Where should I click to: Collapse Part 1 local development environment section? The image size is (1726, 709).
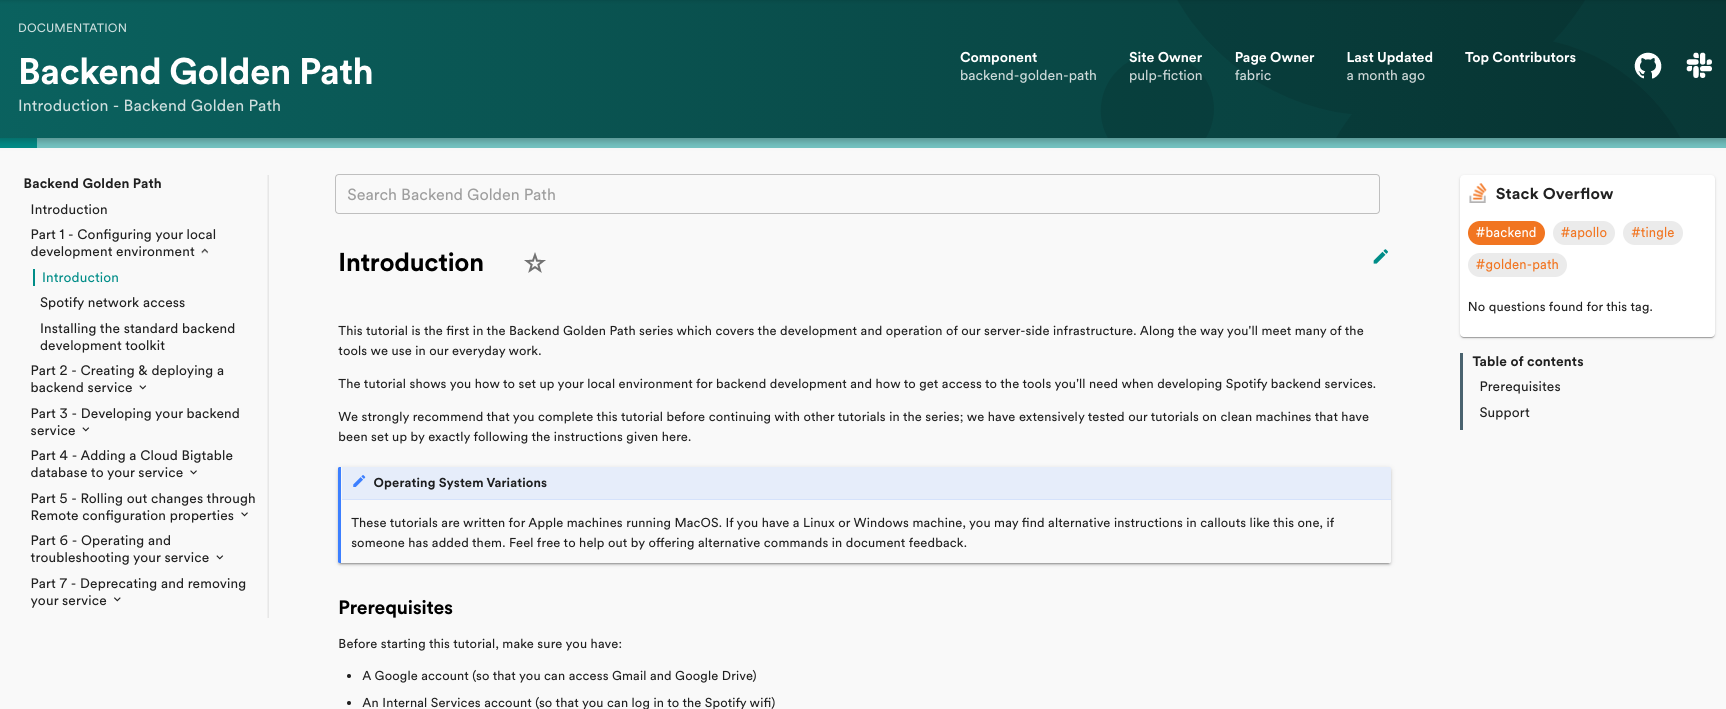click(205, 252)
